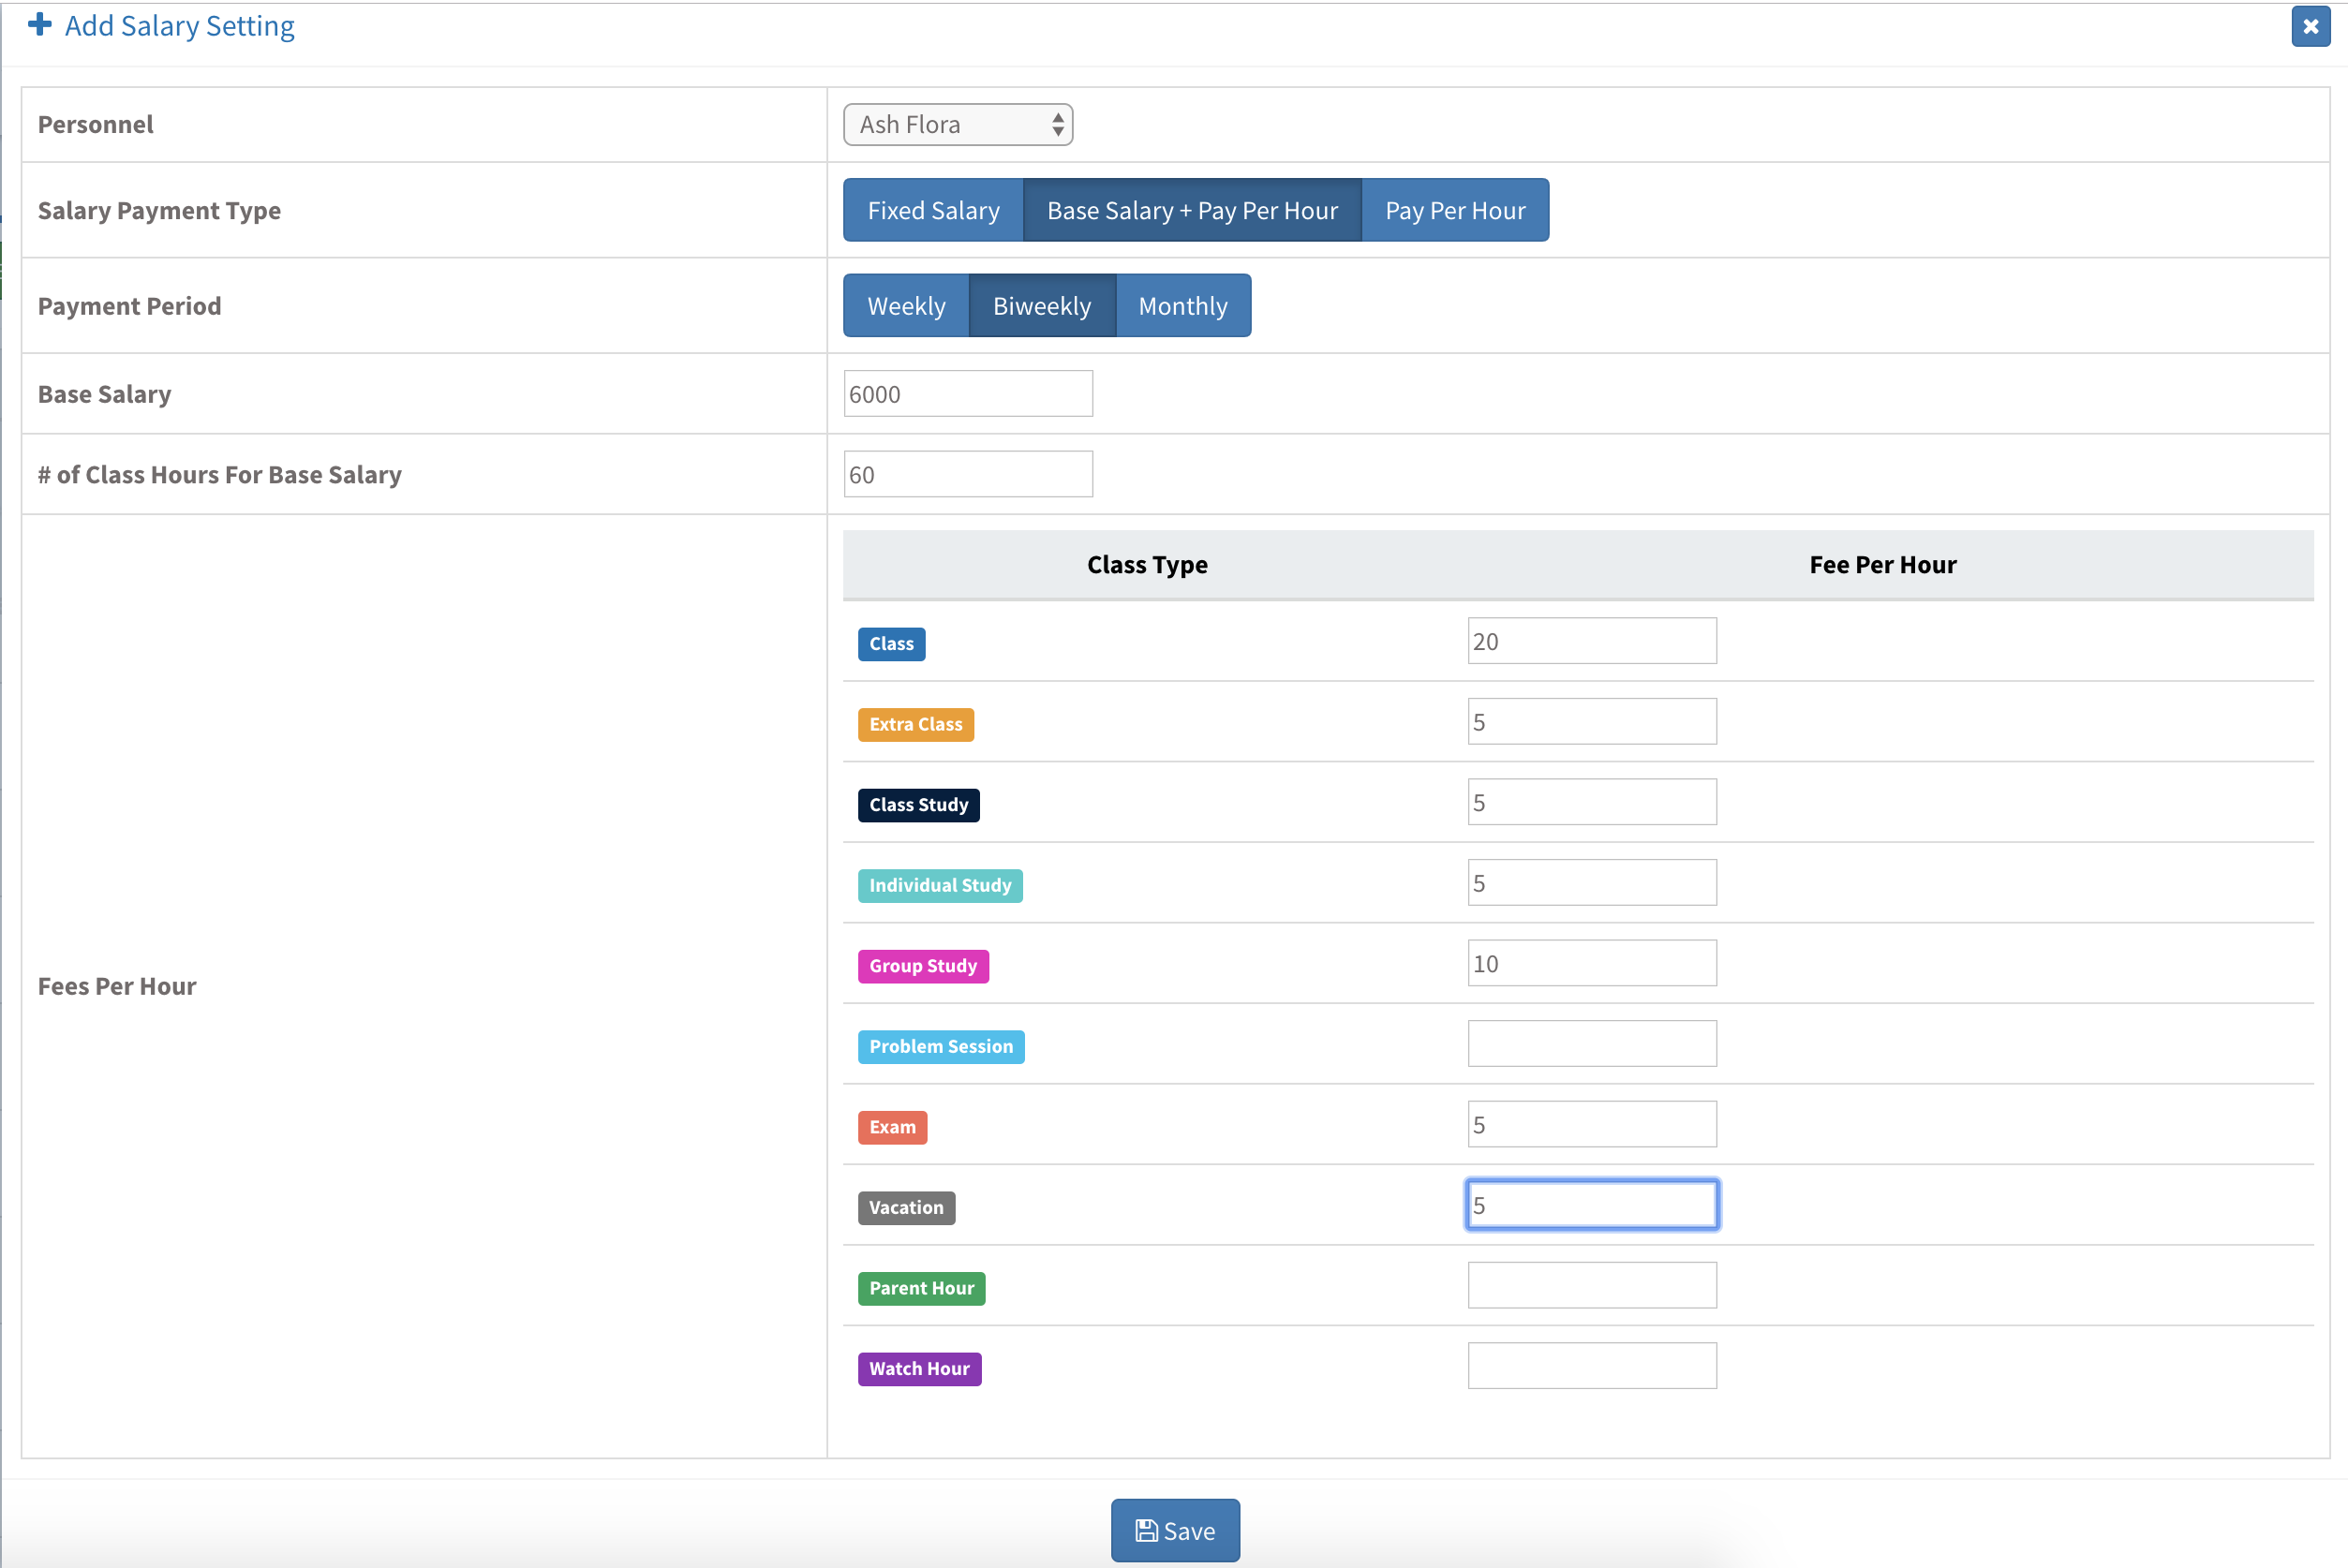Select Fixed Salary payment type
The width and height of the screenshot is (2348, 1568).
(x=932, y=211)
